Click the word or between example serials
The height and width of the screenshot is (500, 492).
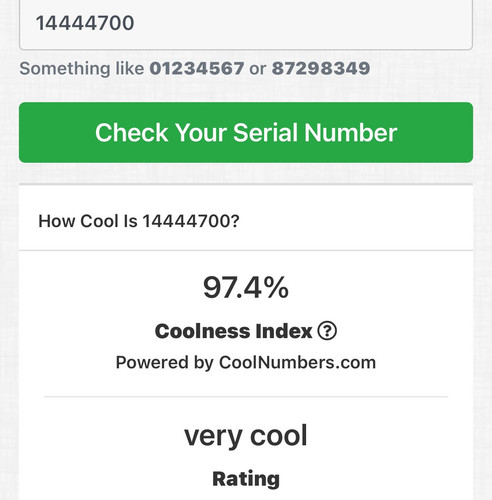[x=258, y=69]
